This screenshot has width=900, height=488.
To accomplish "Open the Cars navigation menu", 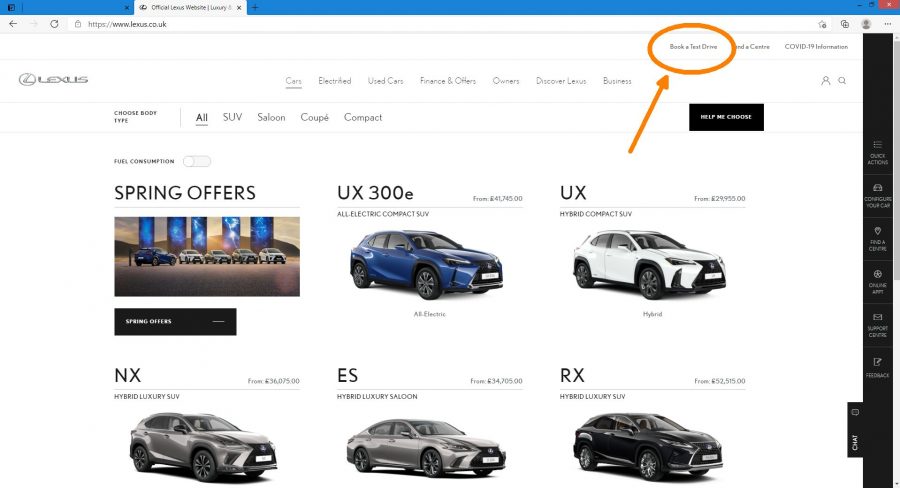I will (x=293, y=81).
